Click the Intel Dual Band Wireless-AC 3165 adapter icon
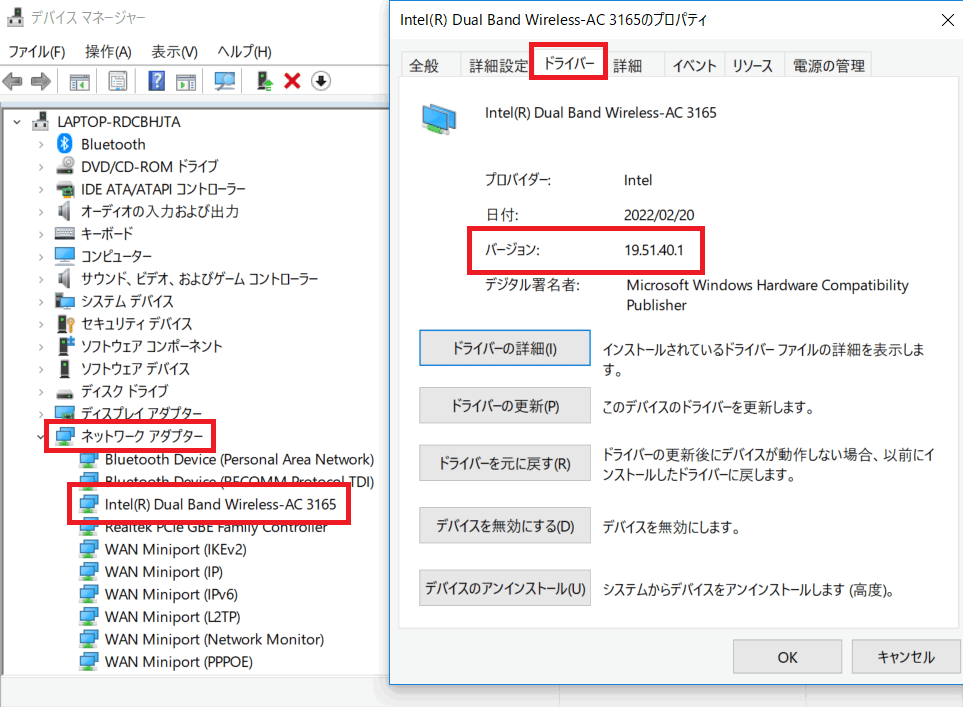The width and height of the screenshot is (963, 707). coord(89,504)
